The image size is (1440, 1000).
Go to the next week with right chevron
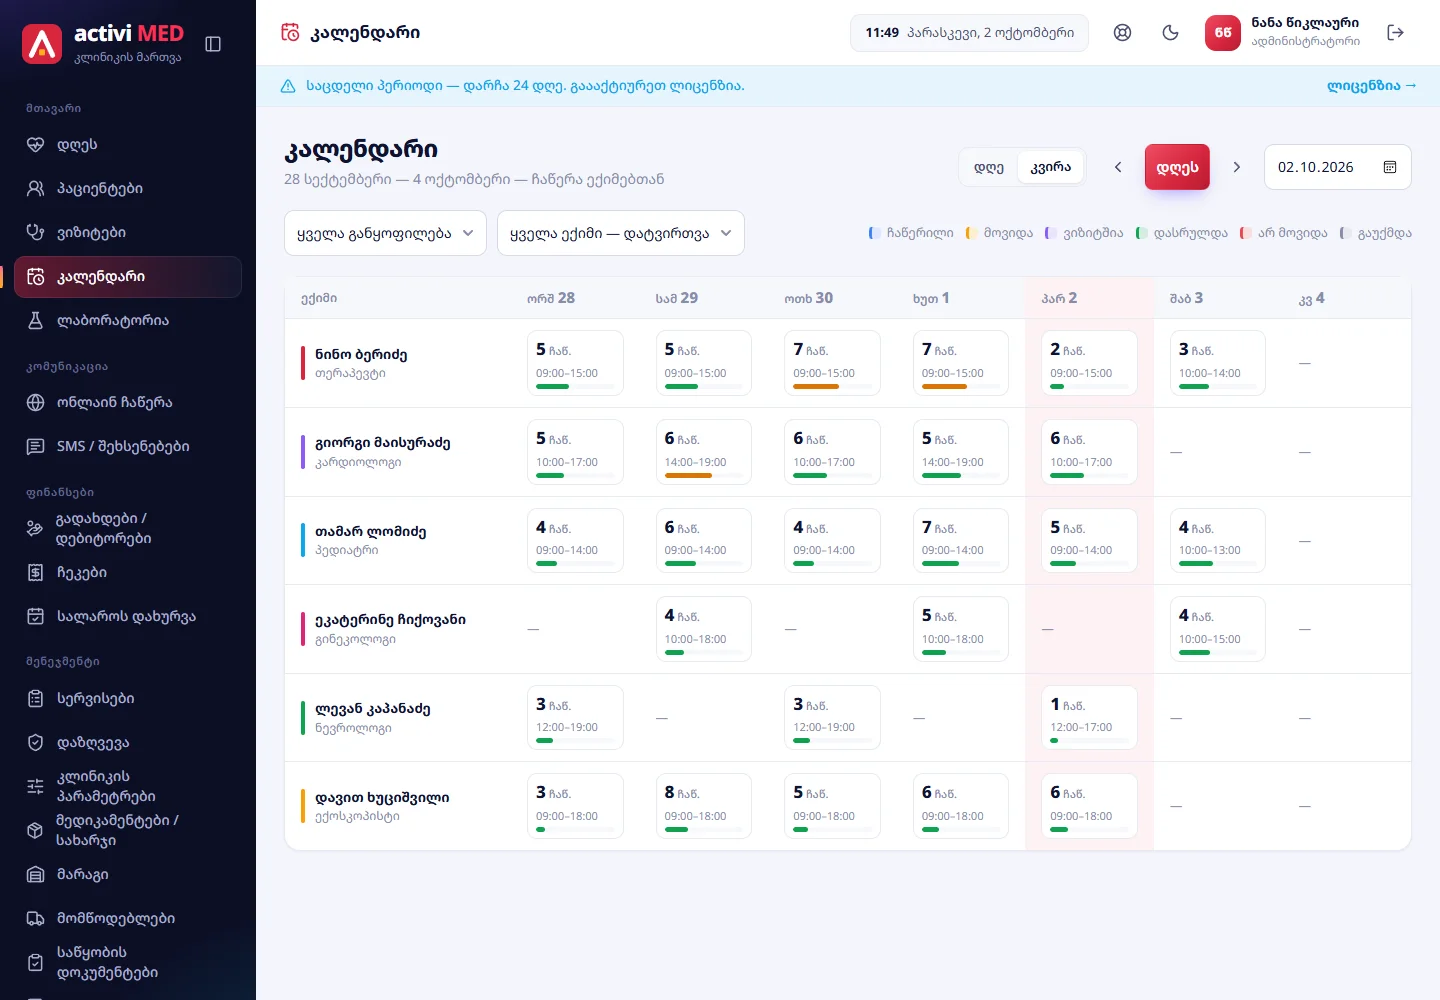click(x=1237, y=167)
